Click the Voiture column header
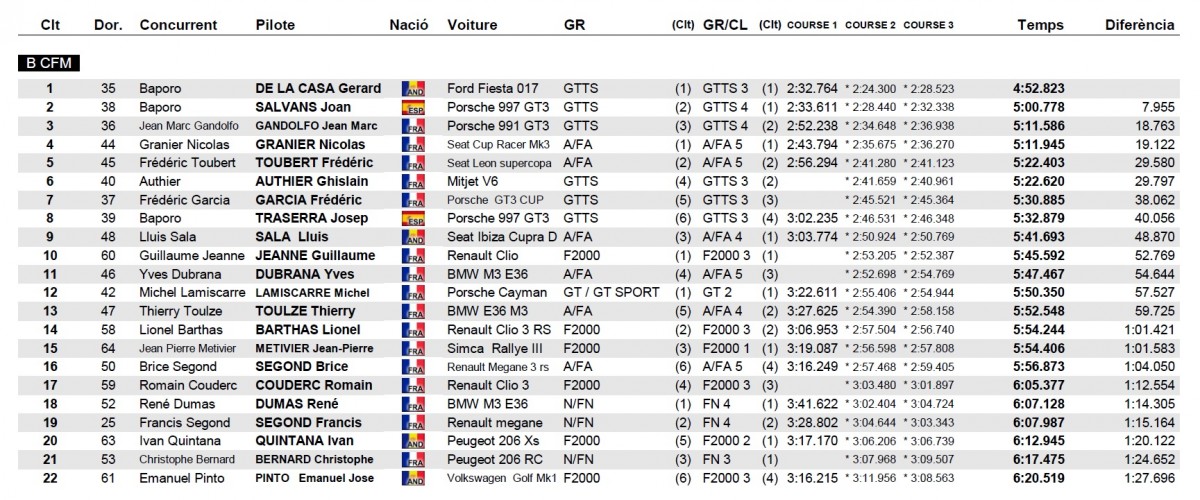1200x500 pixels. click(x=473, y=24)
